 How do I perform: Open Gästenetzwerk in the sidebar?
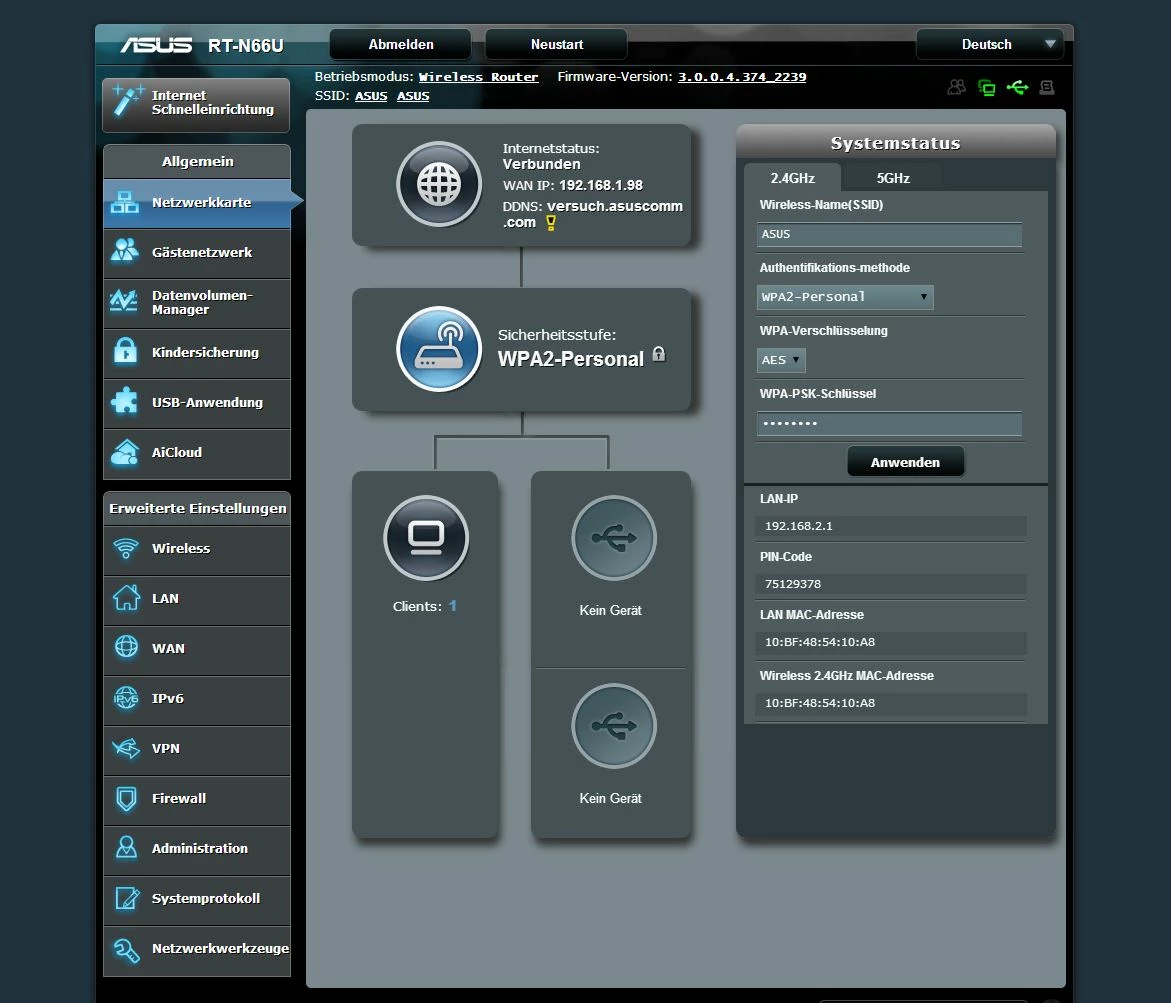(x=197, y=252)
